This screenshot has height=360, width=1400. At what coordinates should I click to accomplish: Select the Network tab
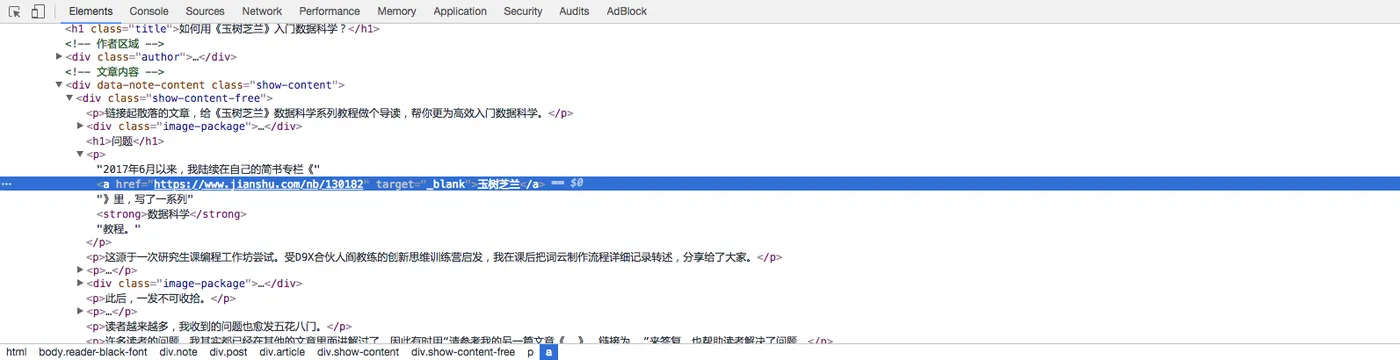click(262, 11)
